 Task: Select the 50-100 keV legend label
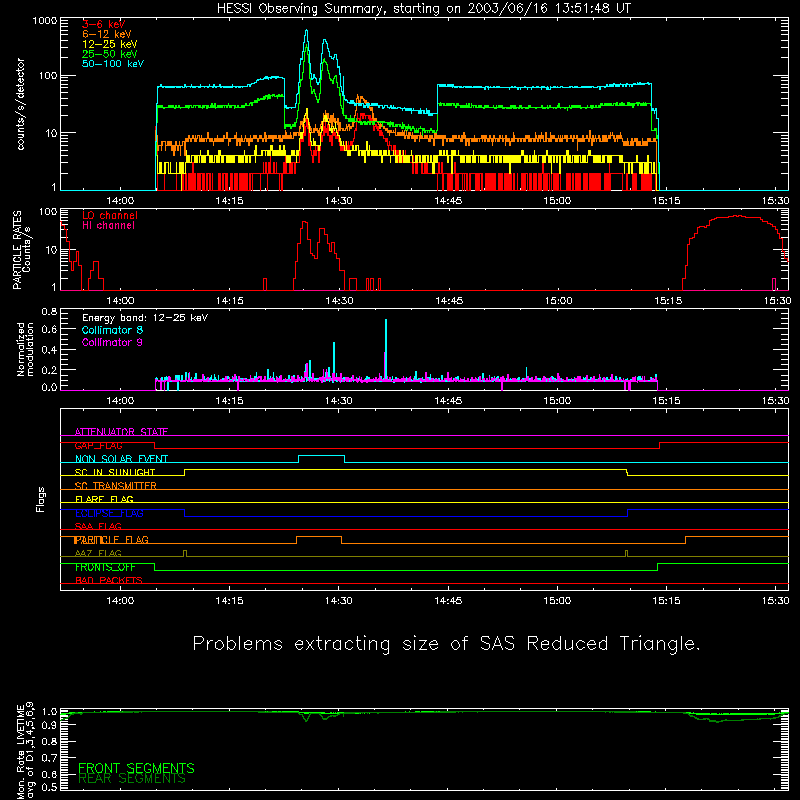coord(113,64)
